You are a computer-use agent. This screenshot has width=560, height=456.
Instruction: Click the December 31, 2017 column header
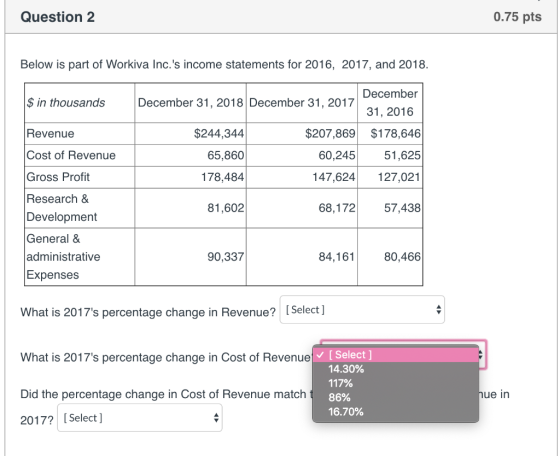click(302, 103)
